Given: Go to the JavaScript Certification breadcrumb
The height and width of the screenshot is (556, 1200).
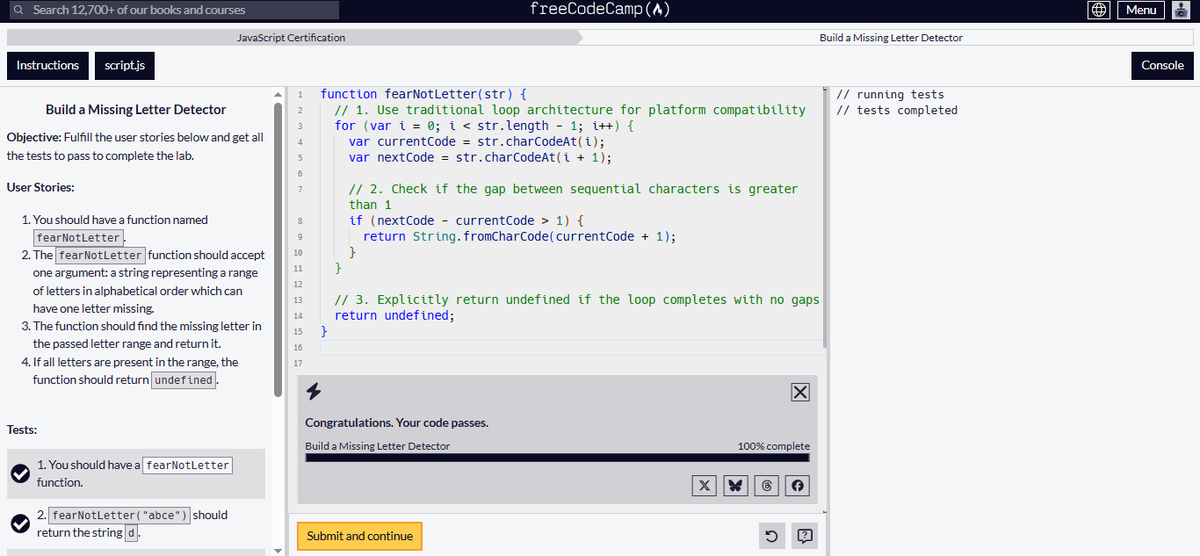Looking at the screenshot, I should coord(291,37).
